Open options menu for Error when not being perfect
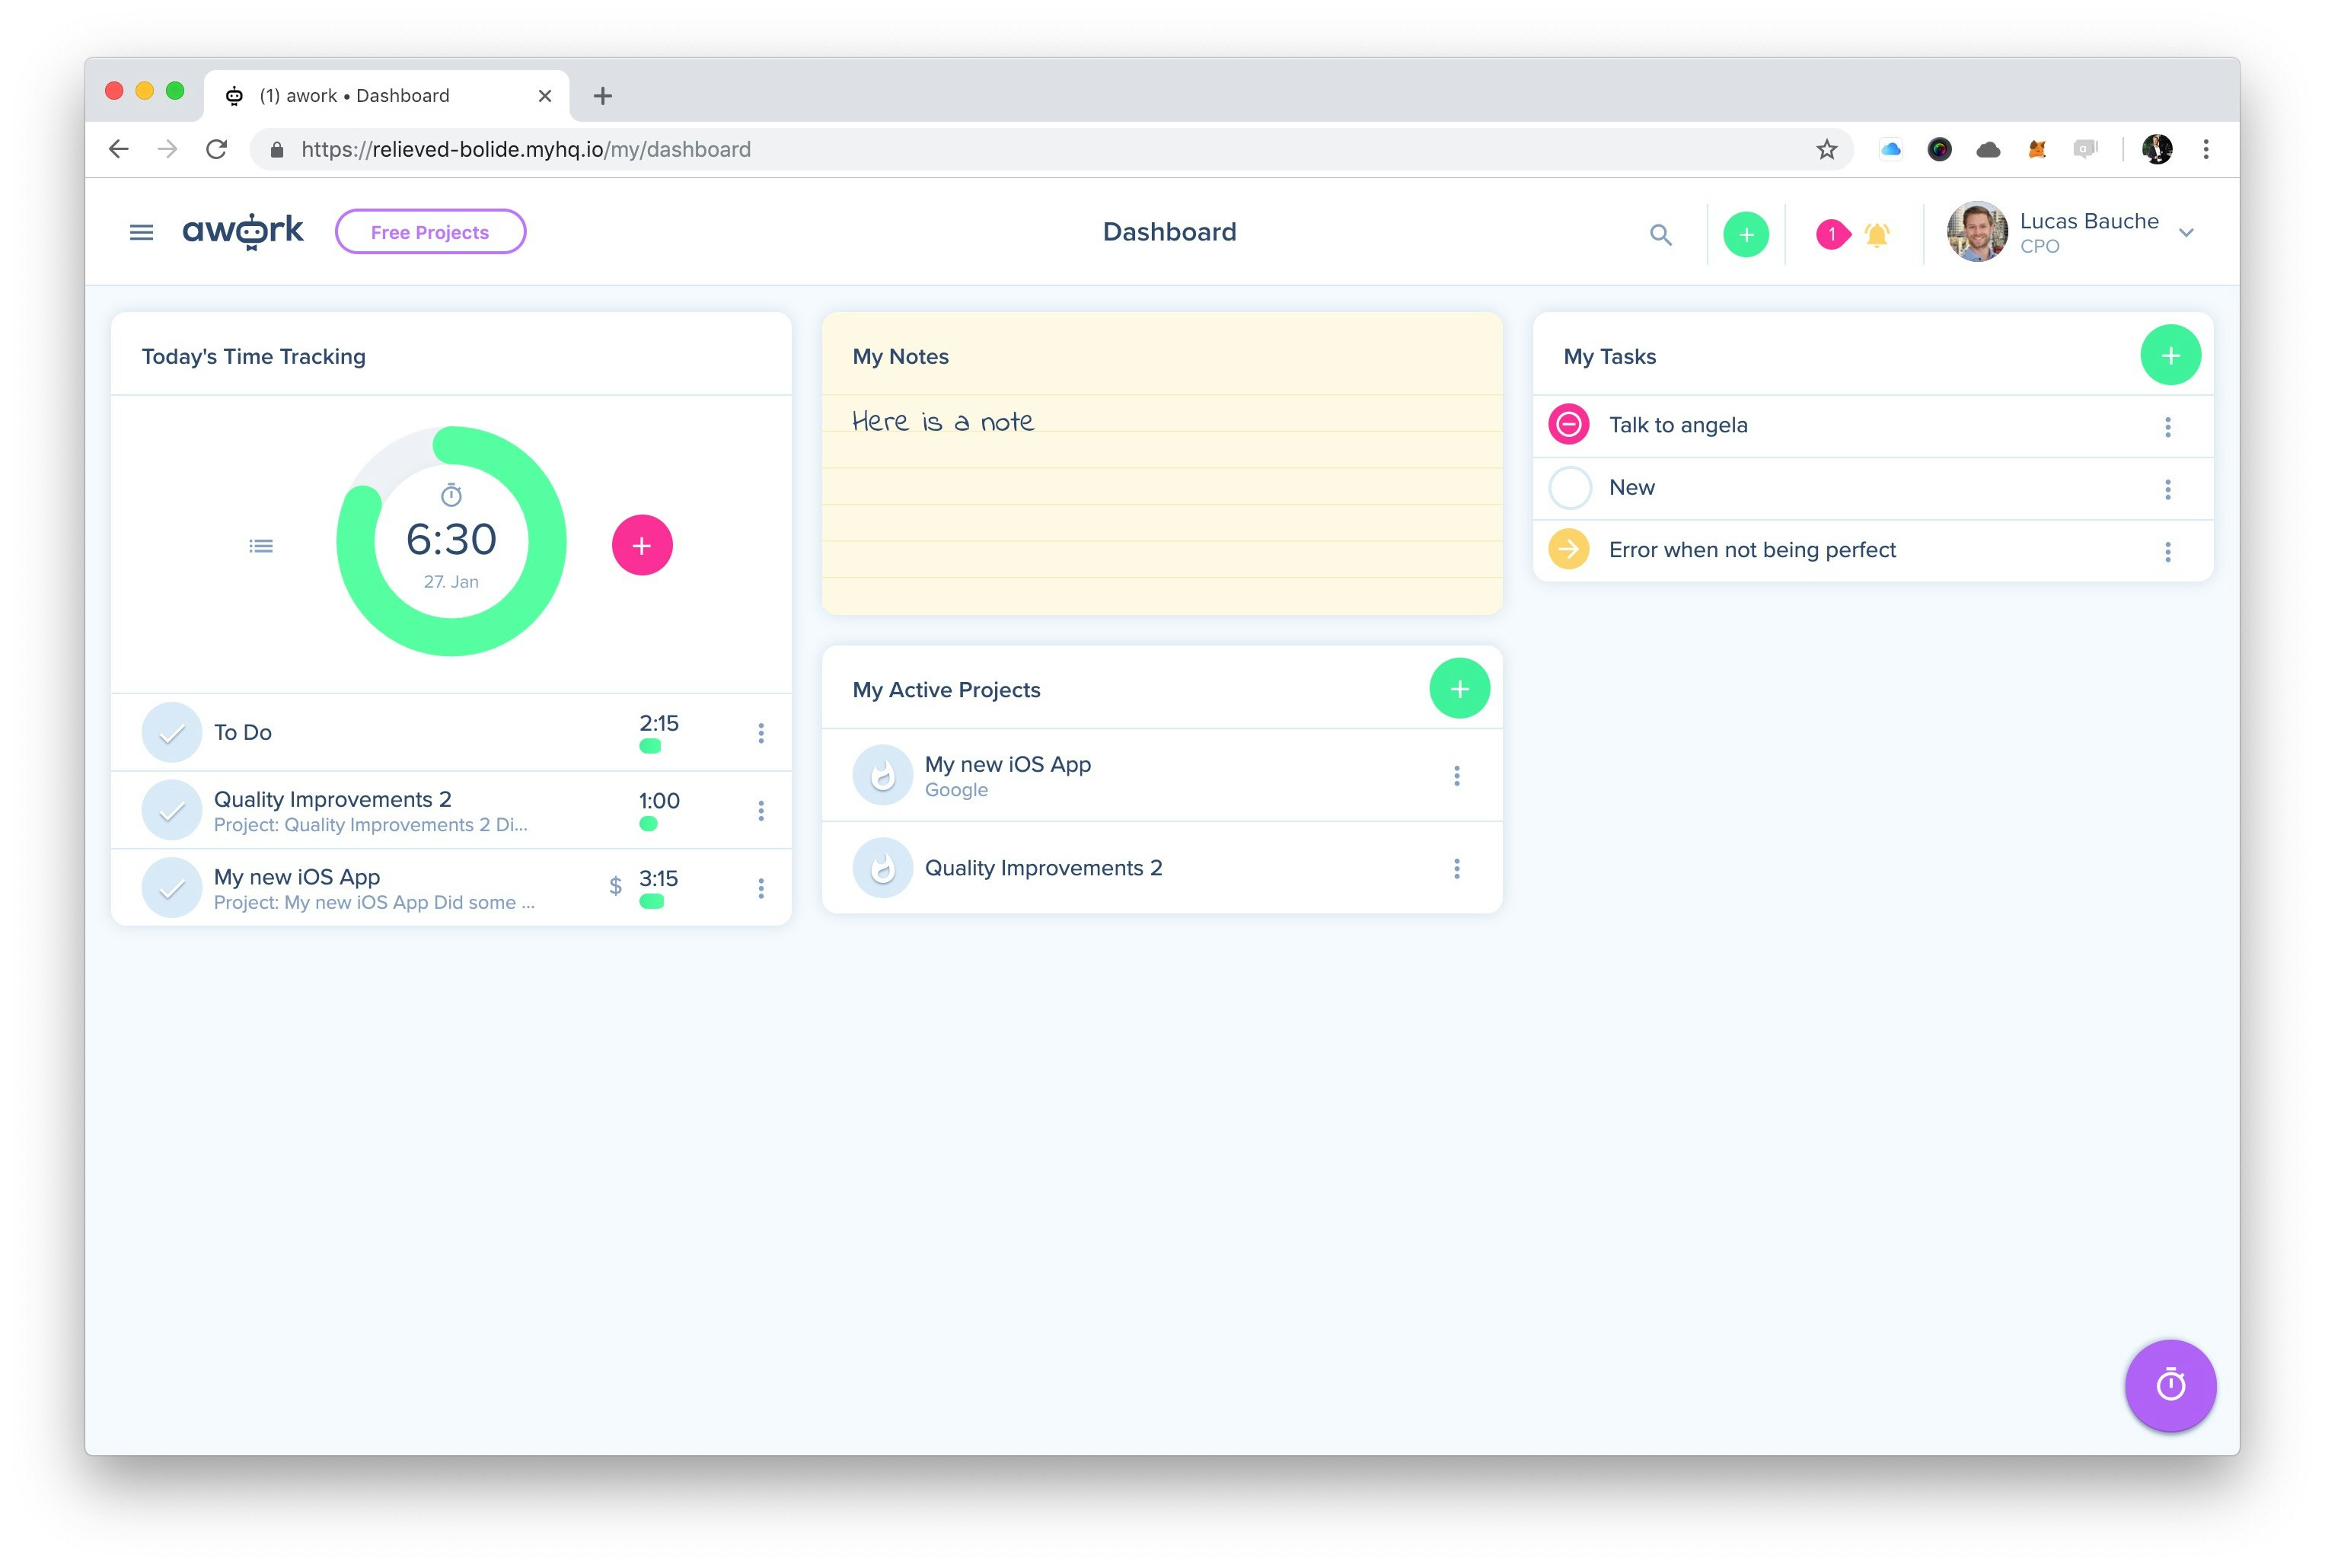The height and width of the screenshot is (1568, 2325). click(2168, 551)
